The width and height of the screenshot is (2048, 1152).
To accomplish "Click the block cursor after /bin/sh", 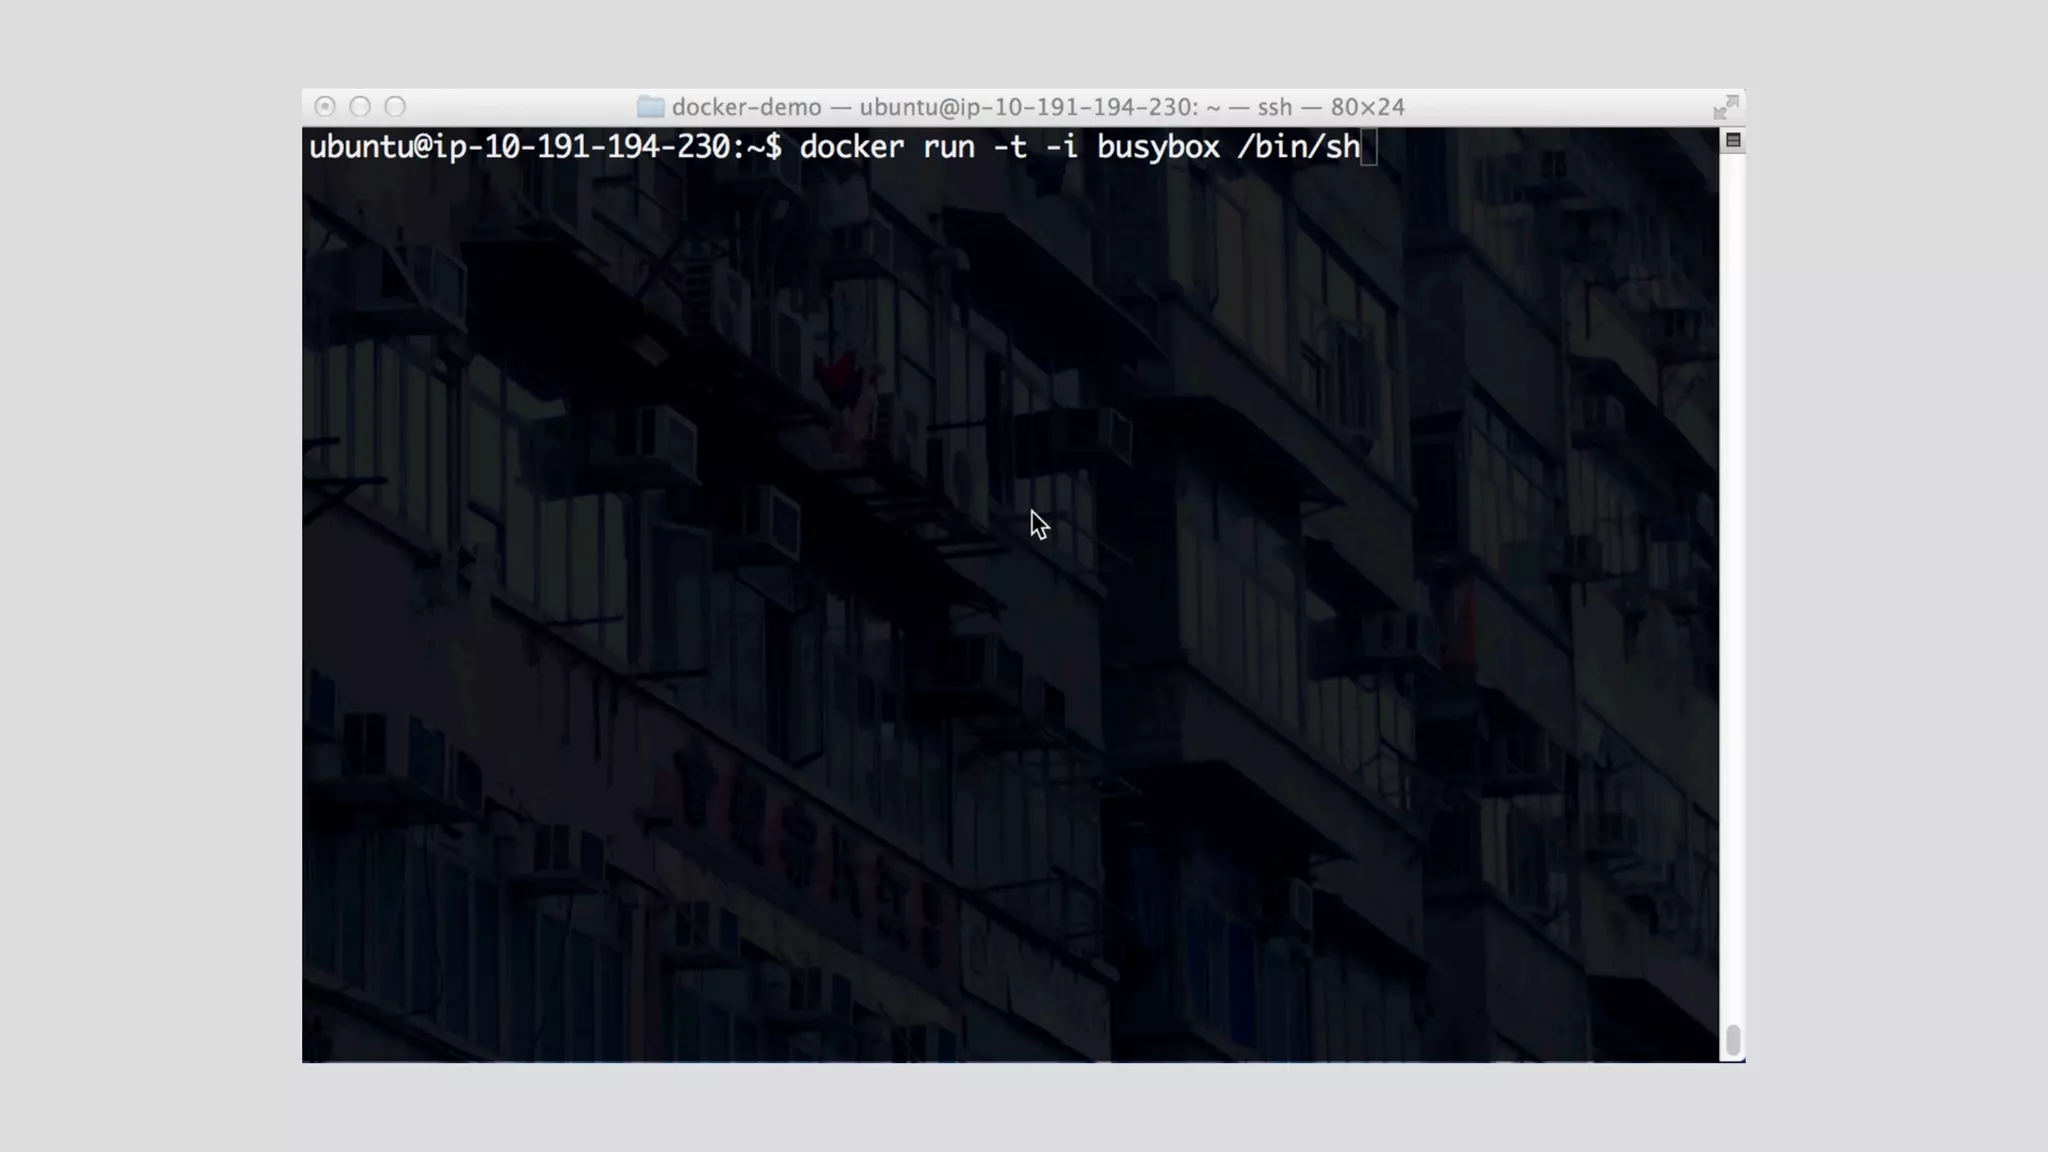I will 1369,148.
